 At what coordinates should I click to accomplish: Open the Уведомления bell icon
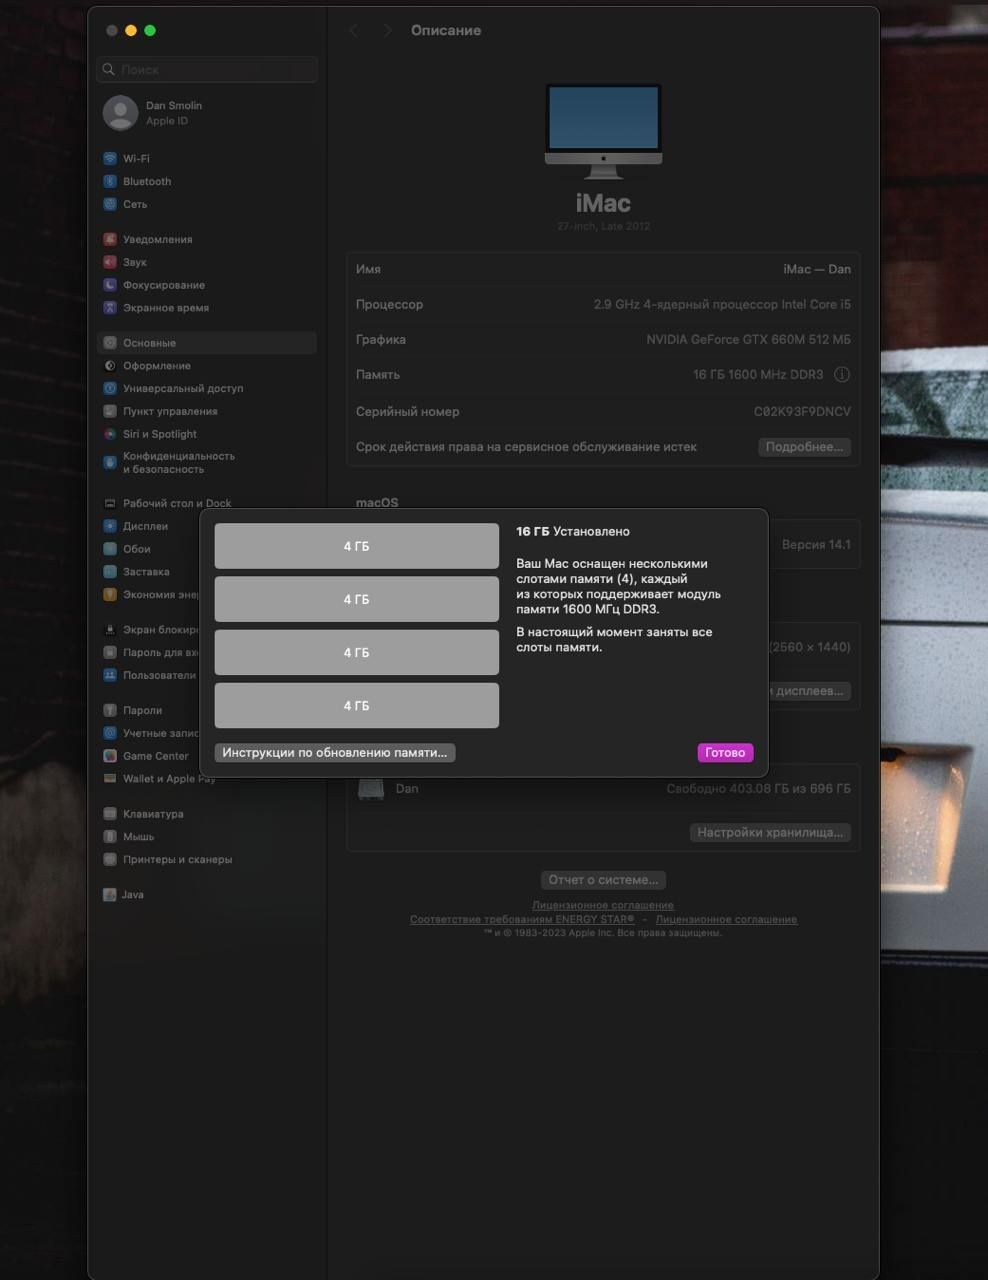click(110, 239)
